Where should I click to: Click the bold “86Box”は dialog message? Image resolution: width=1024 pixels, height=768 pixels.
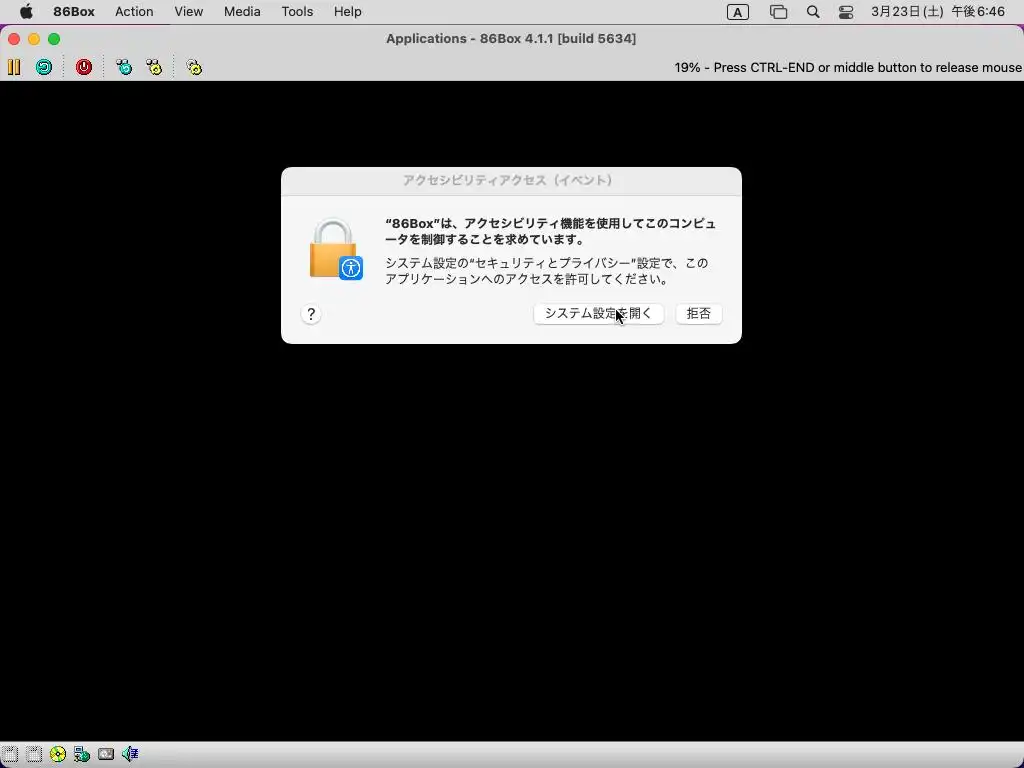[551, 231]
